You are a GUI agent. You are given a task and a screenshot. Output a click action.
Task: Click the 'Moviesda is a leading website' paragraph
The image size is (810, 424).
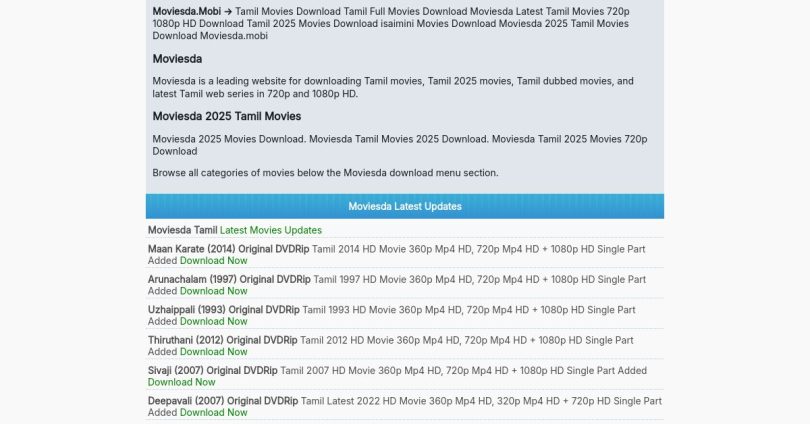(393, 87)
